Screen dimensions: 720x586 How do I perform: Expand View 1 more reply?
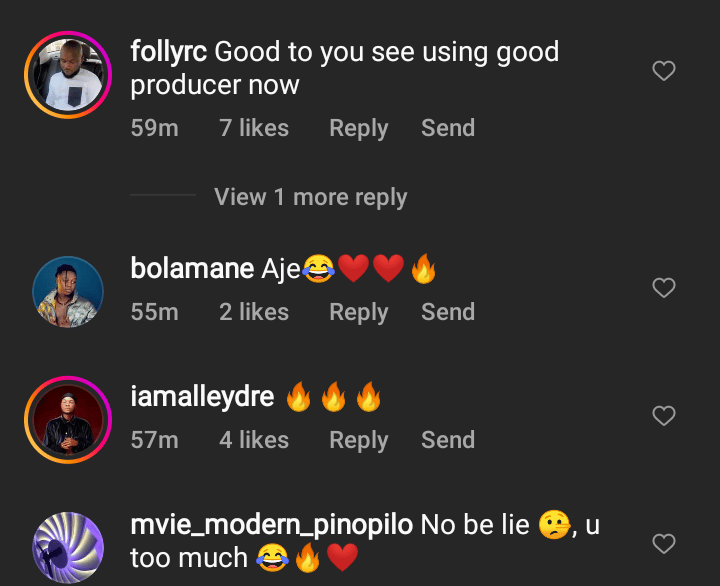coord(310,197)
